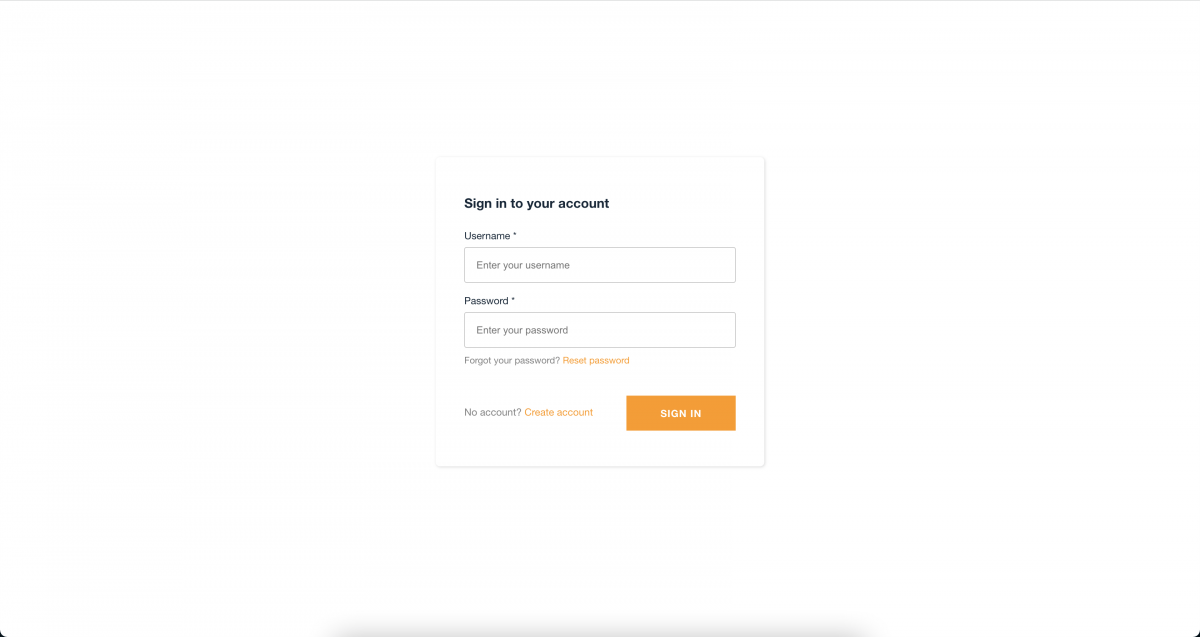Submit the form with SIGN IN

(681, 413)
